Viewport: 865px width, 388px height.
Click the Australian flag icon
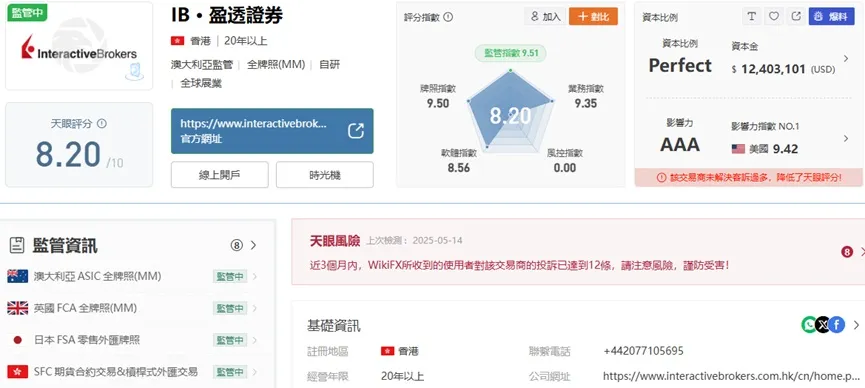pyautogui.click(x=18, y=276)
